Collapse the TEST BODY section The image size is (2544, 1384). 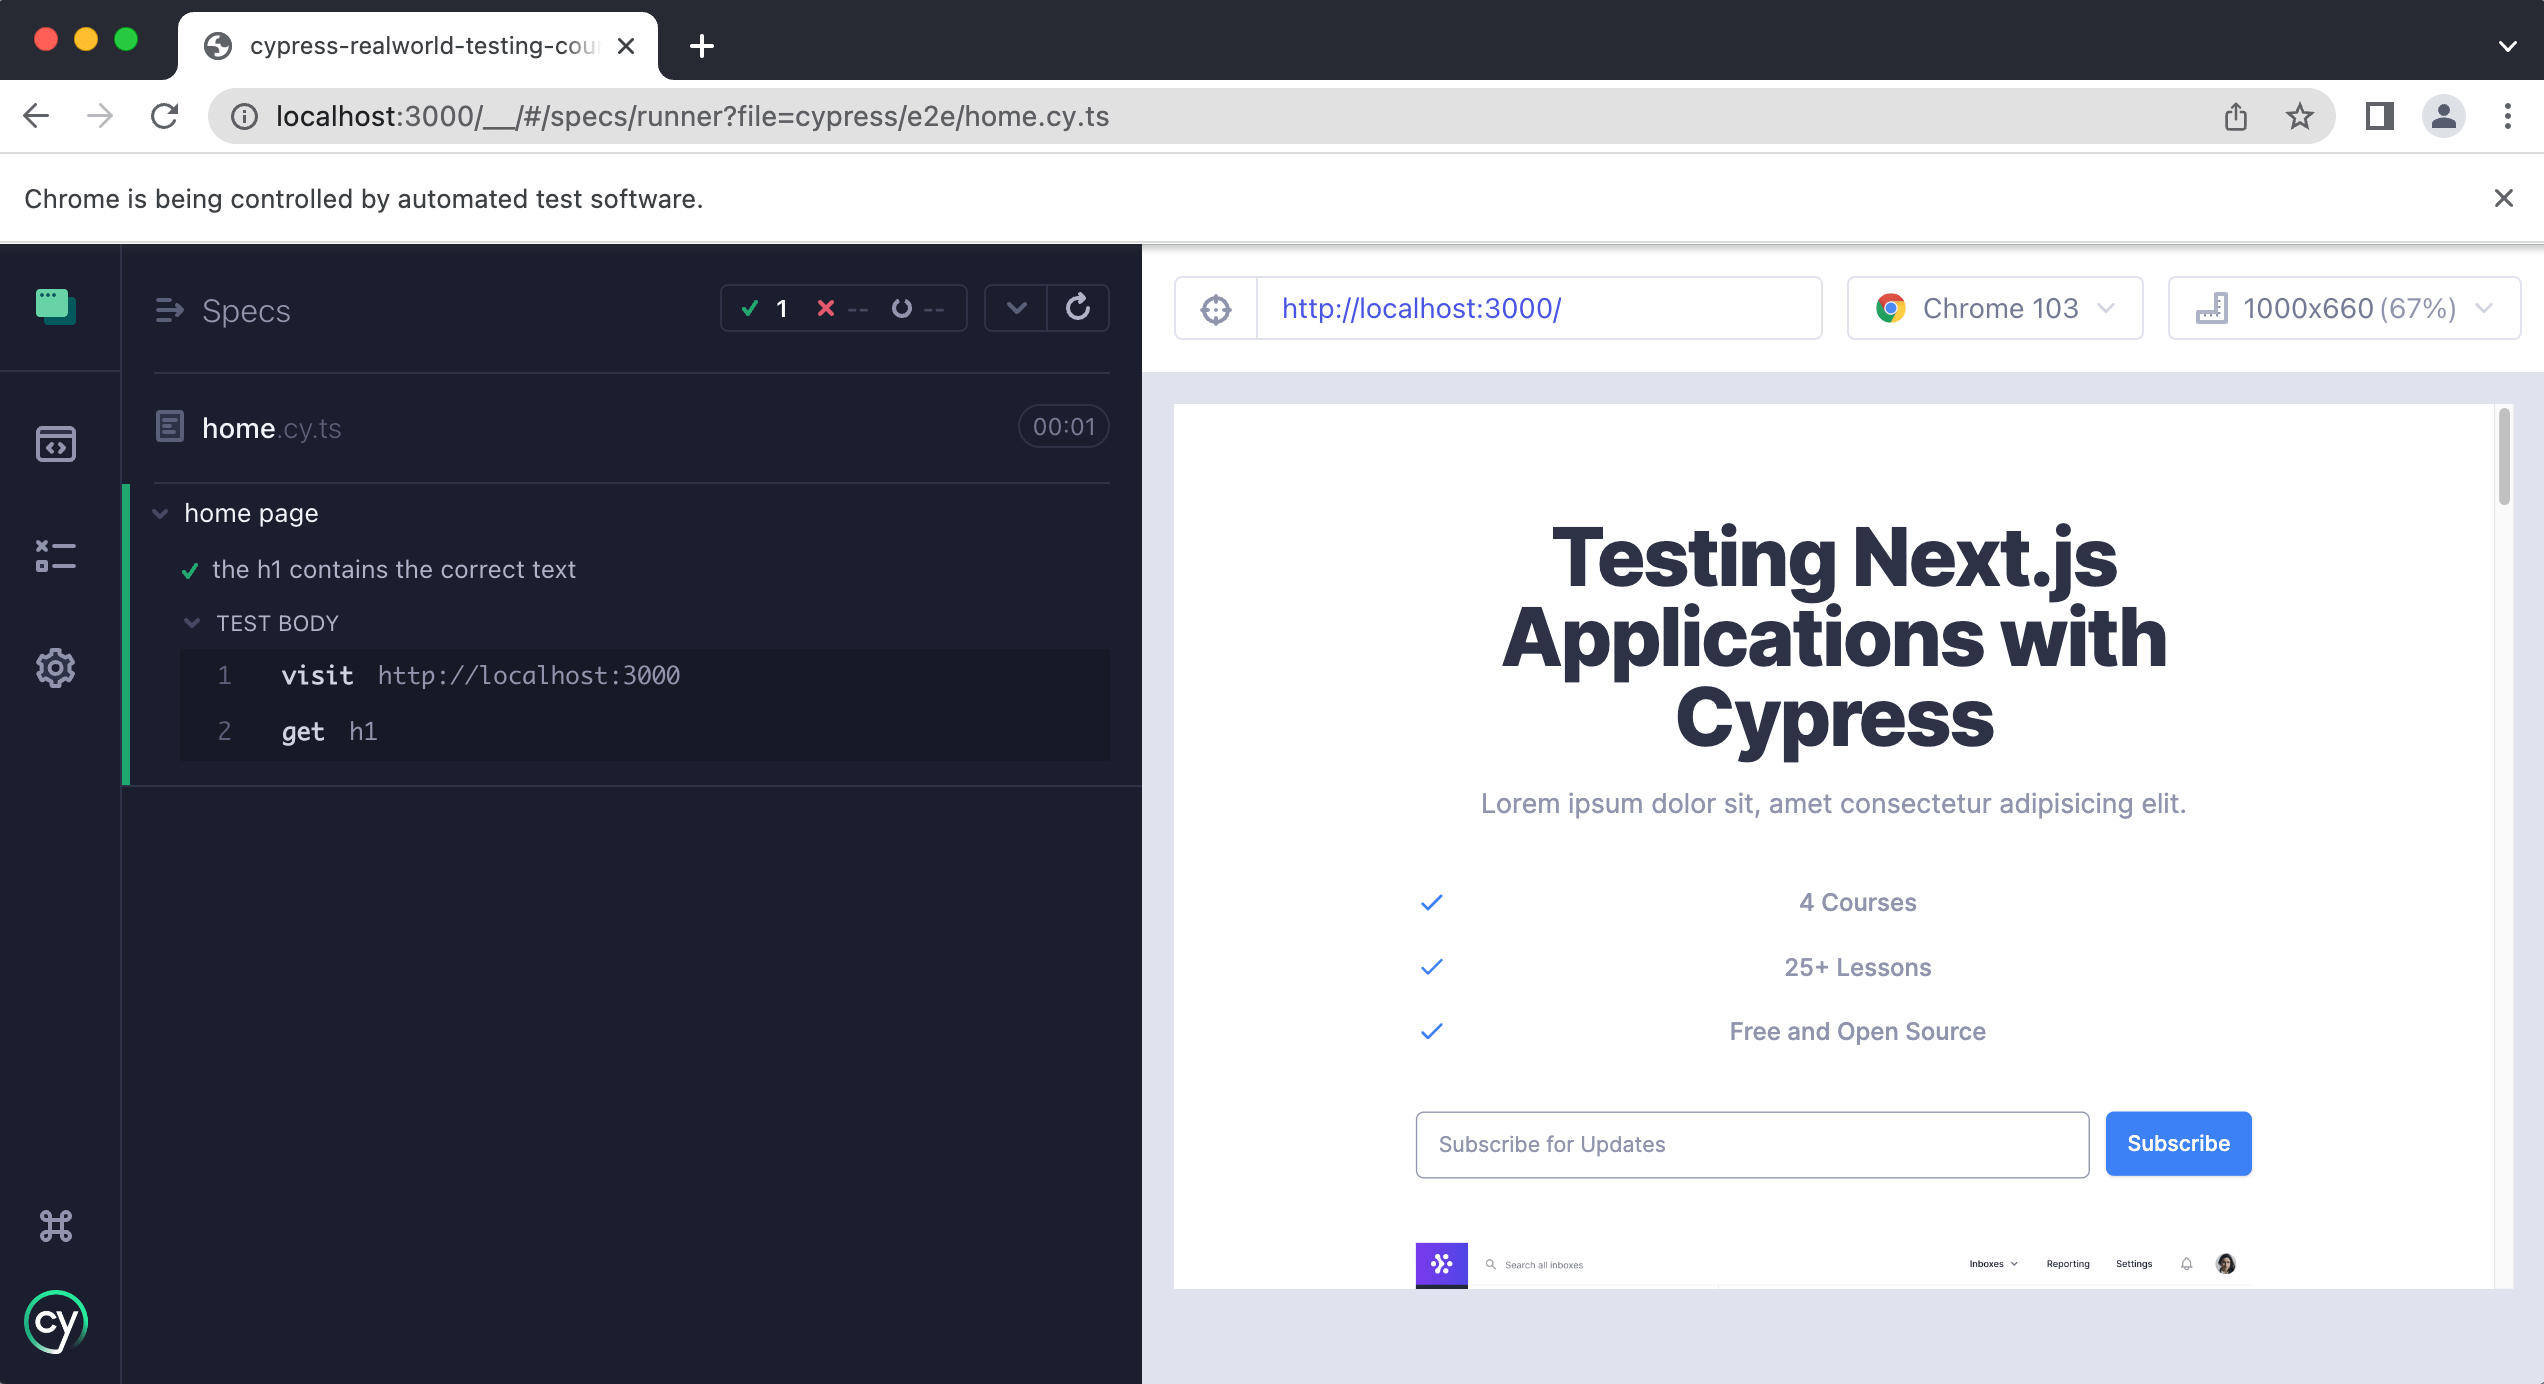point(193,620)
